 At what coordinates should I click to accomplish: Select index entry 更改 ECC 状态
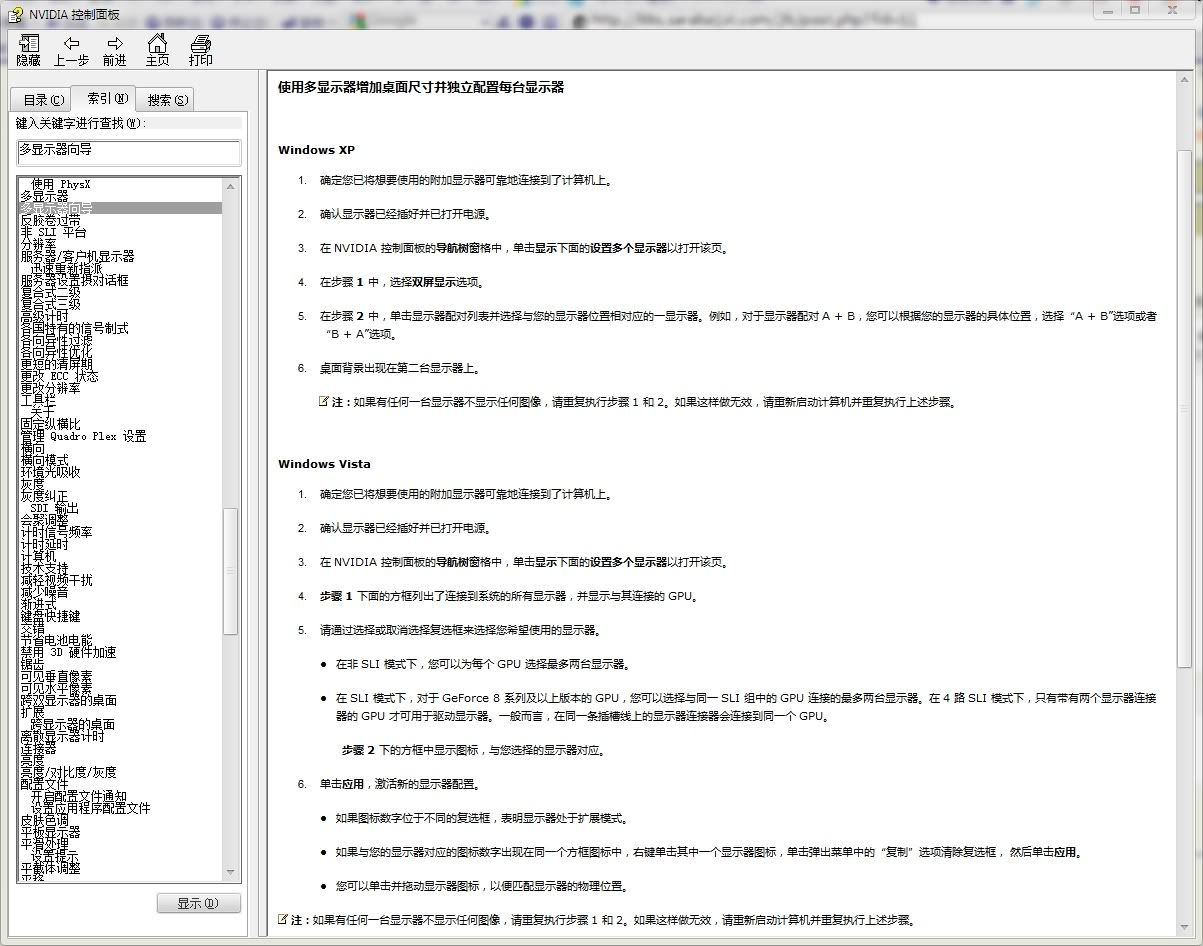[x=59, y=377]
